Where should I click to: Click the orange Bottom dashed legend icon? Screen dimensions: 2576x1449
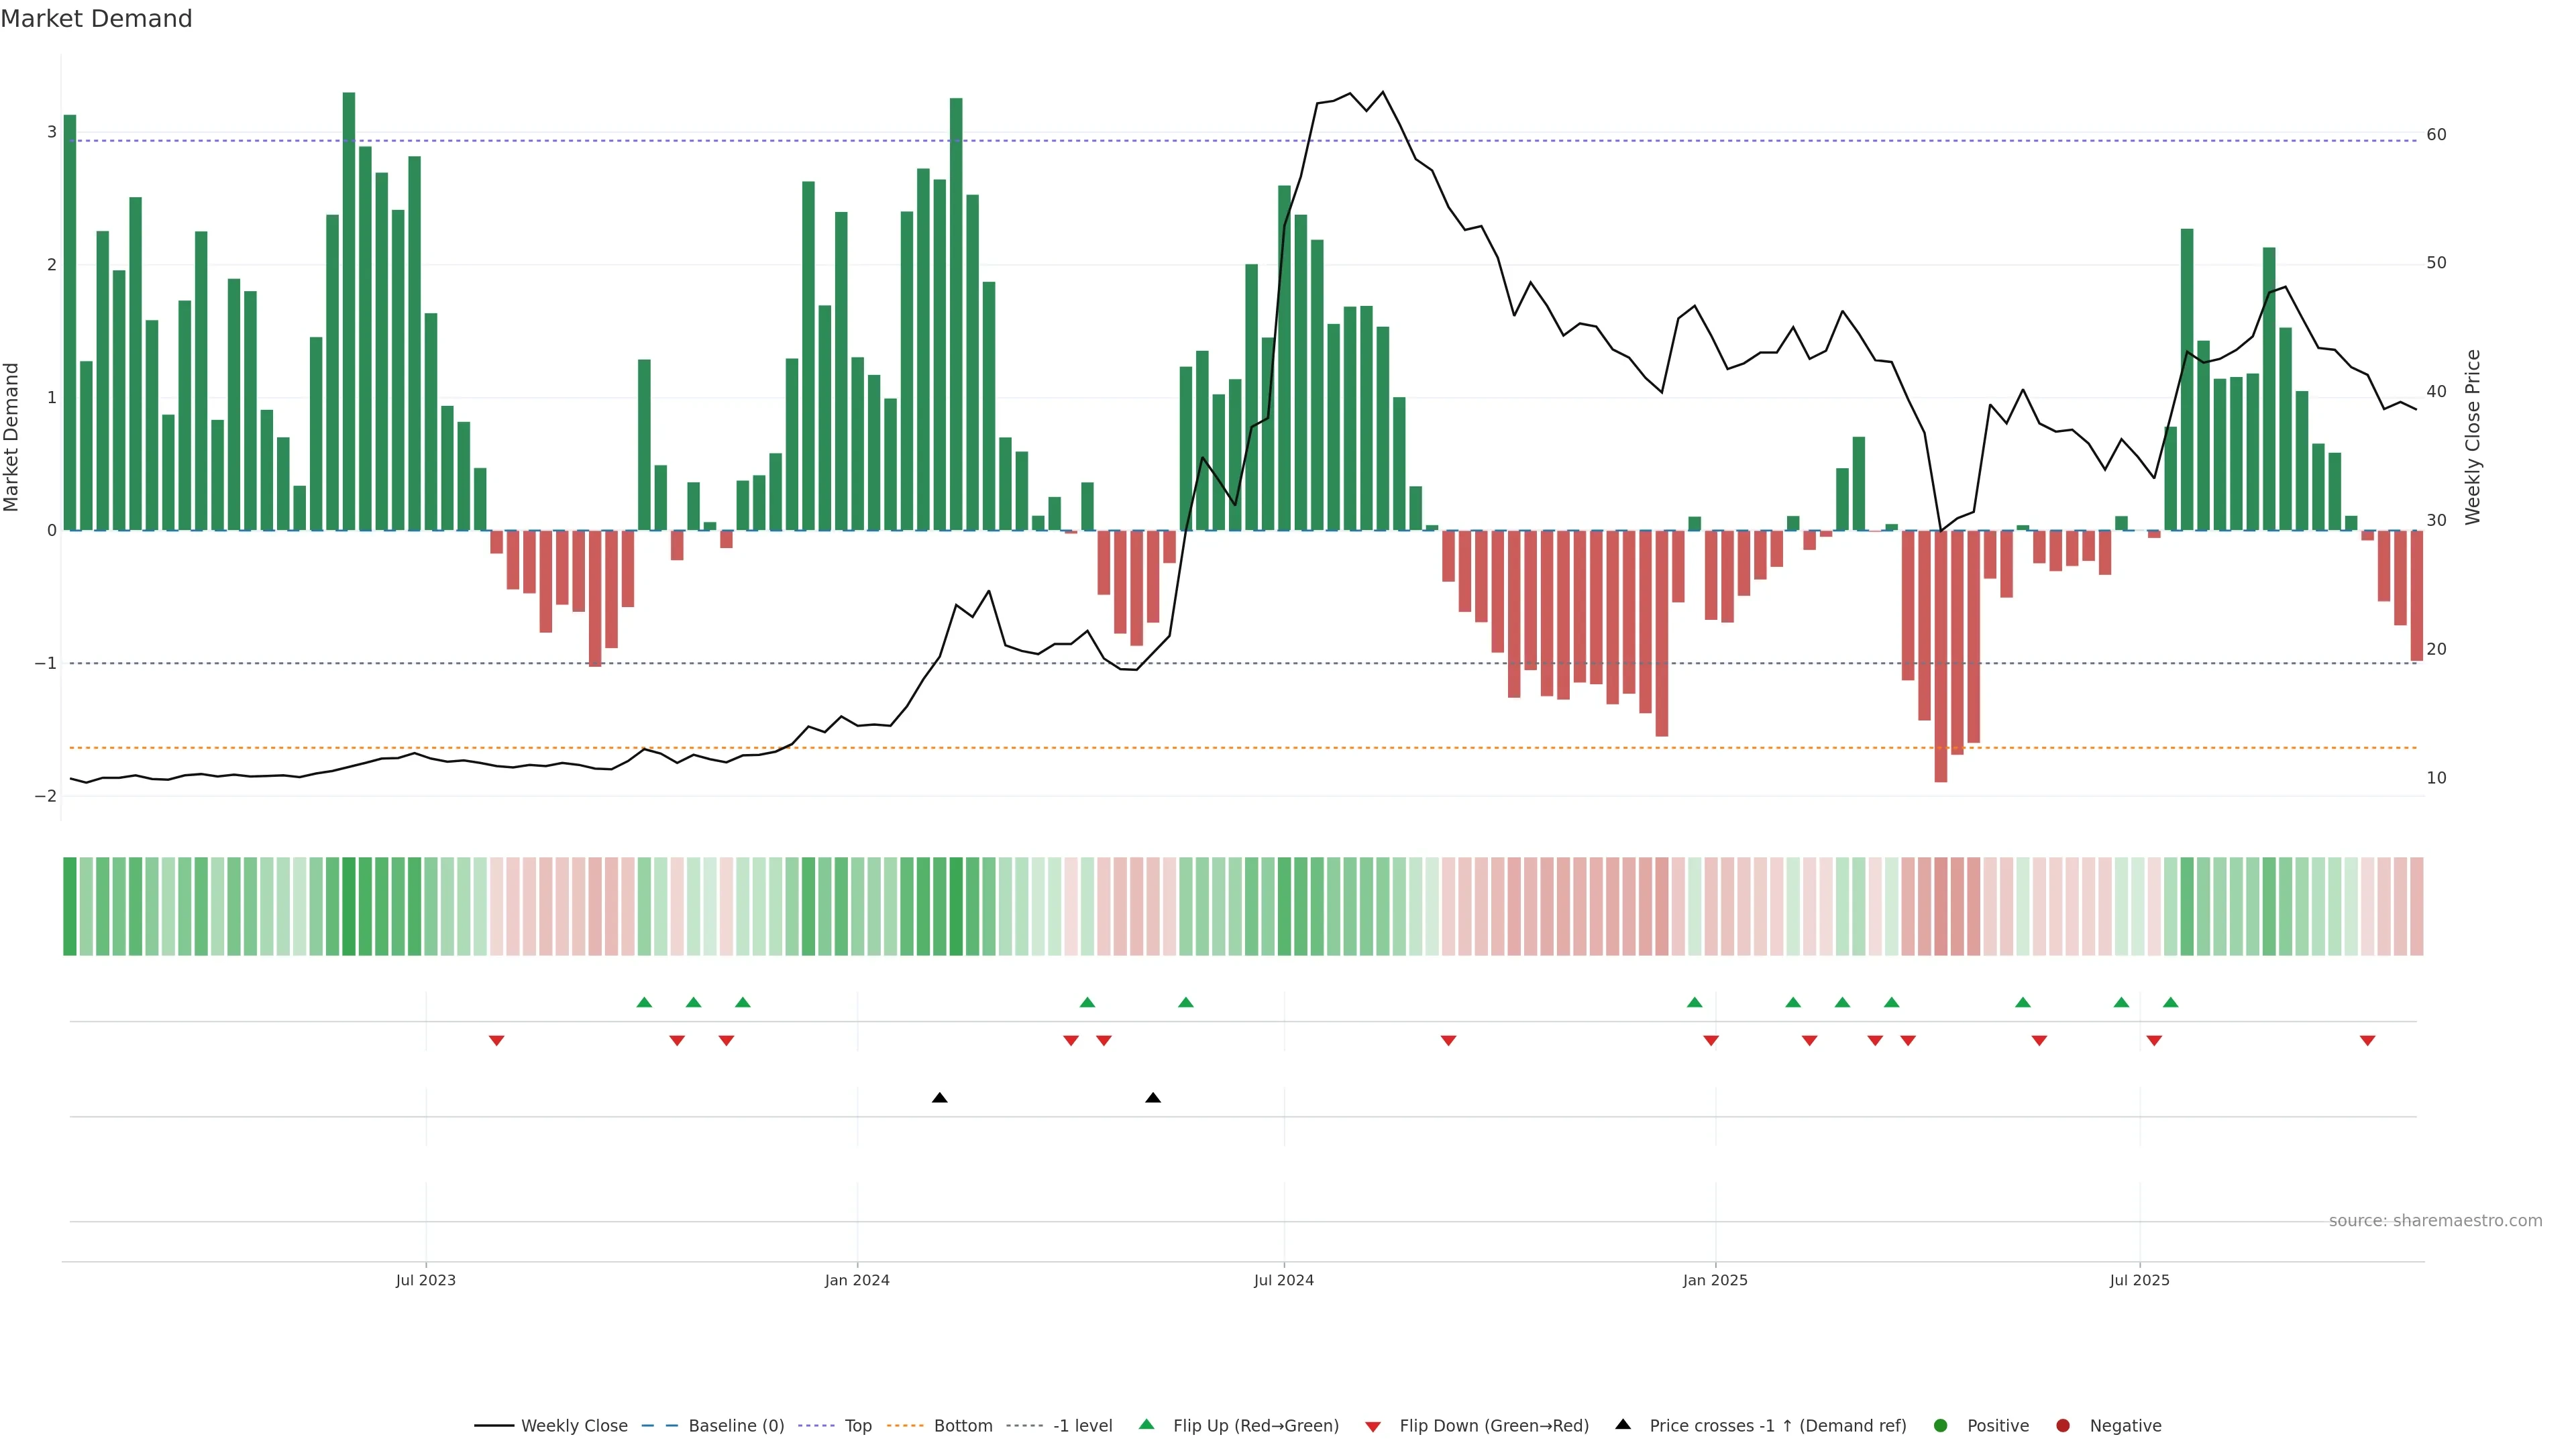(x=905, y=1426)
